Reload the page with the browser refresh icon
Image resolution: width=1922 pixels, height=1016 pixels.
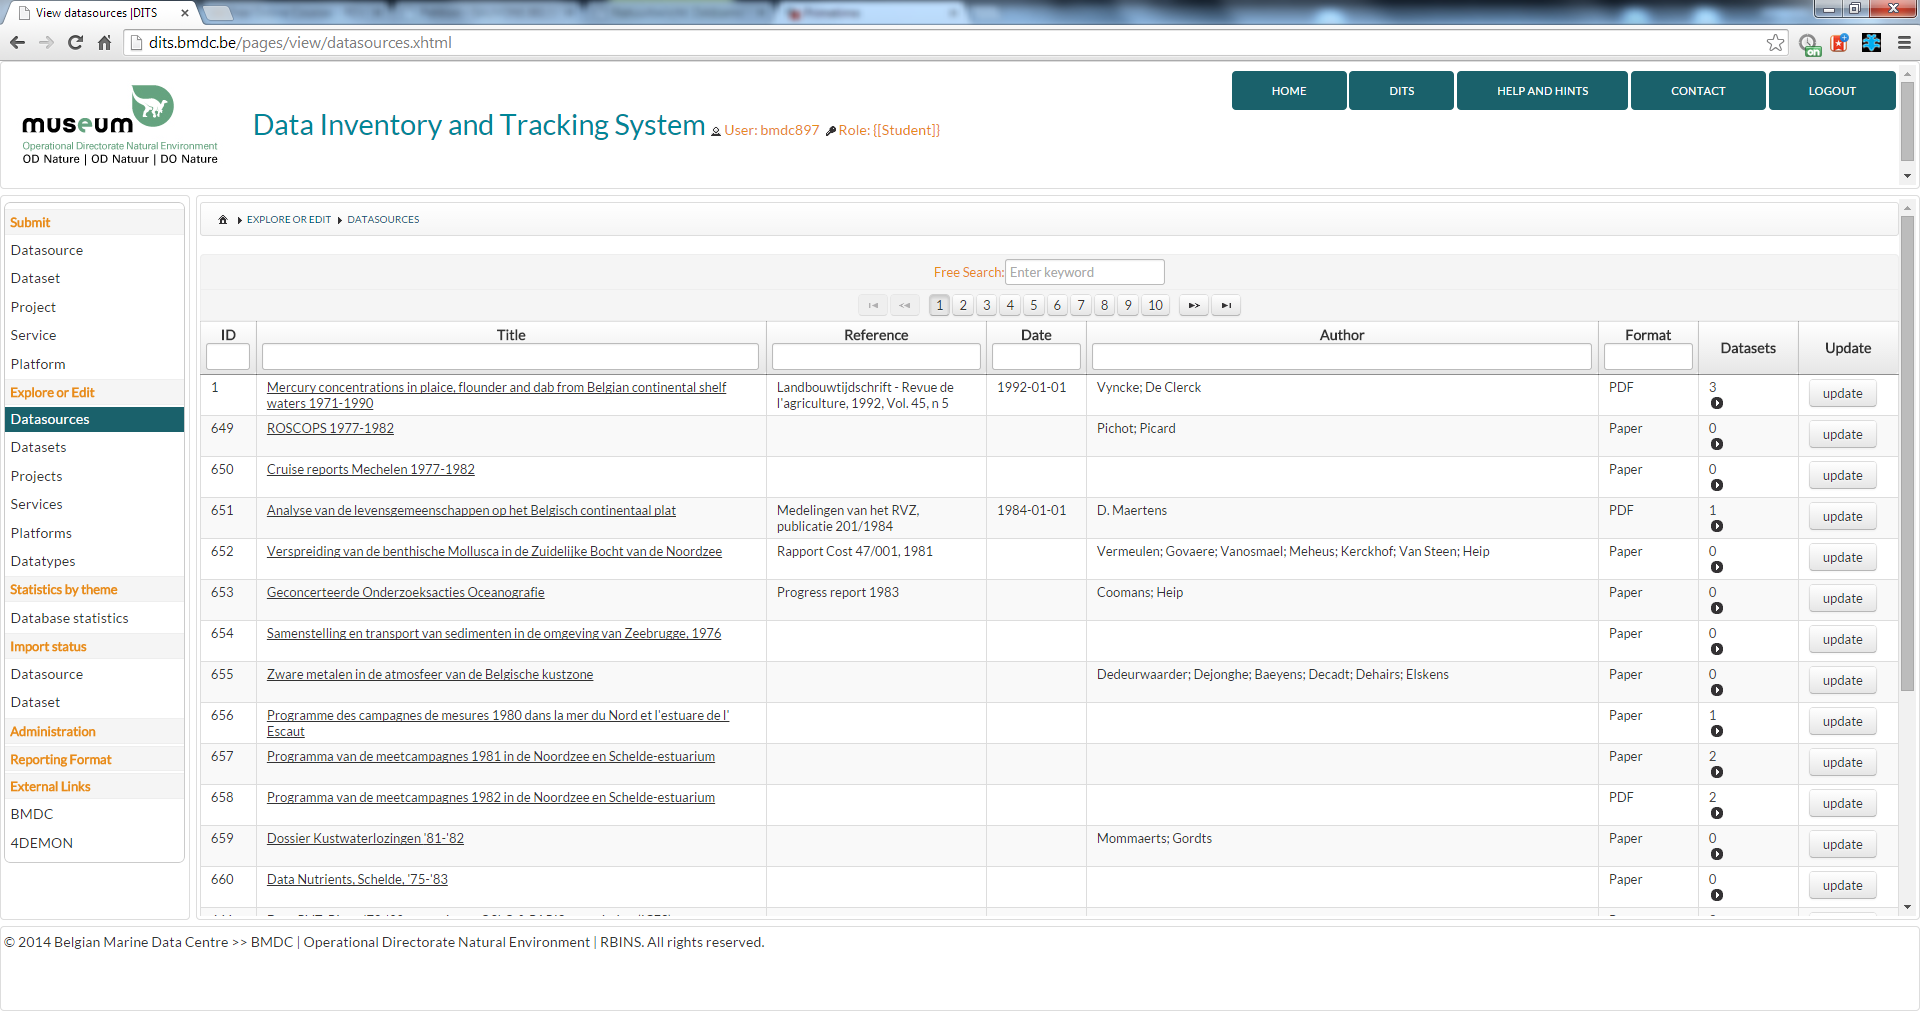point(75,43)
